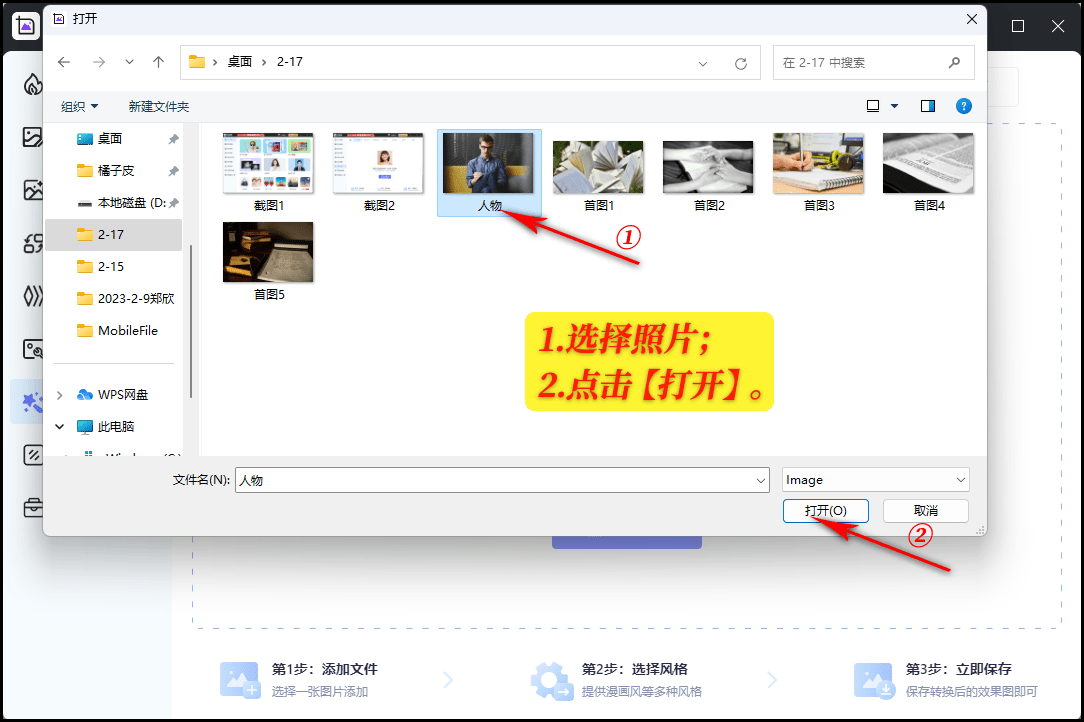Click 第2步：选择风格 gear icon
The height and width of the screenshot is (722, 1084).
[551, 681]
